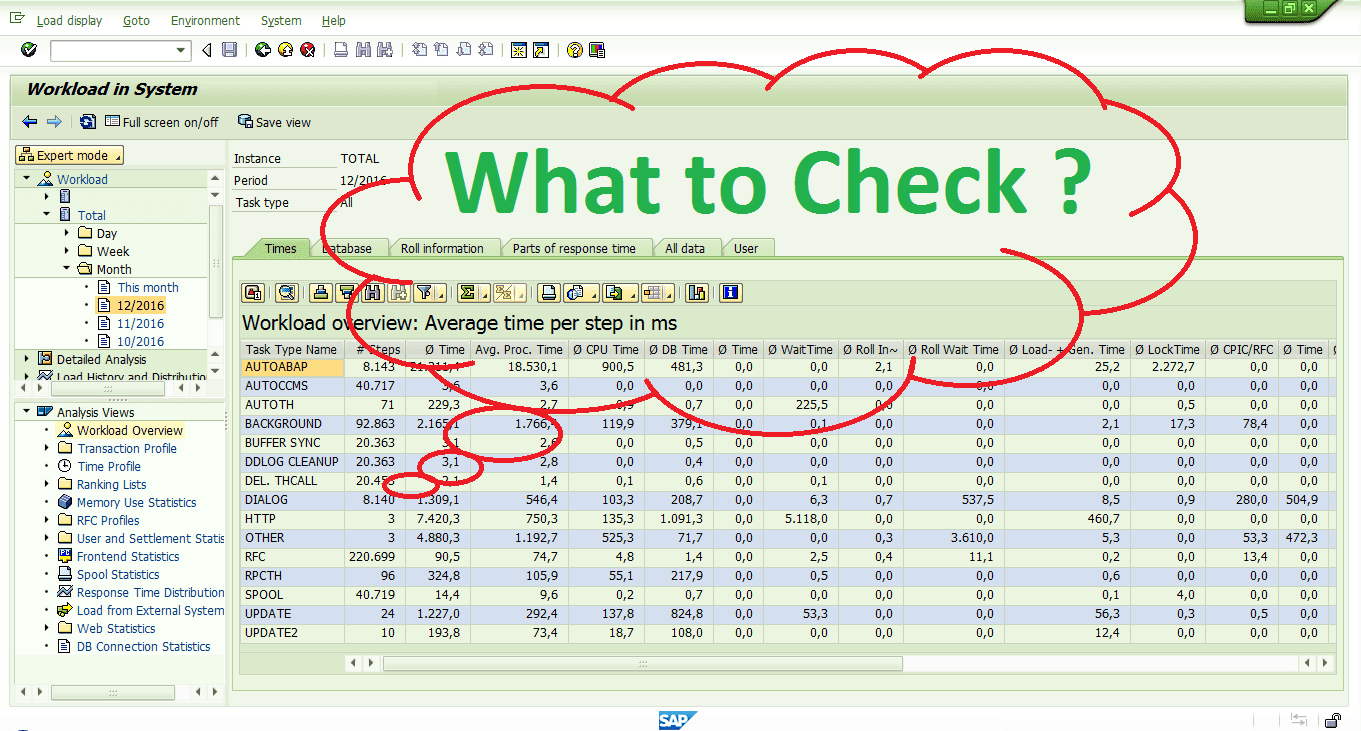Open the Environment menu
The height and width of the screenshot is (731, 1361).
coord(205,20)
